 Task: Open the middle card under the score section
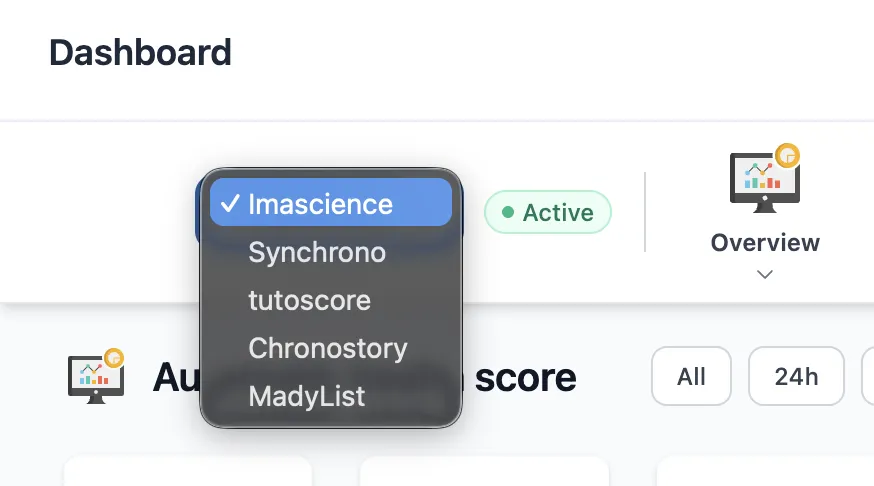484,472
